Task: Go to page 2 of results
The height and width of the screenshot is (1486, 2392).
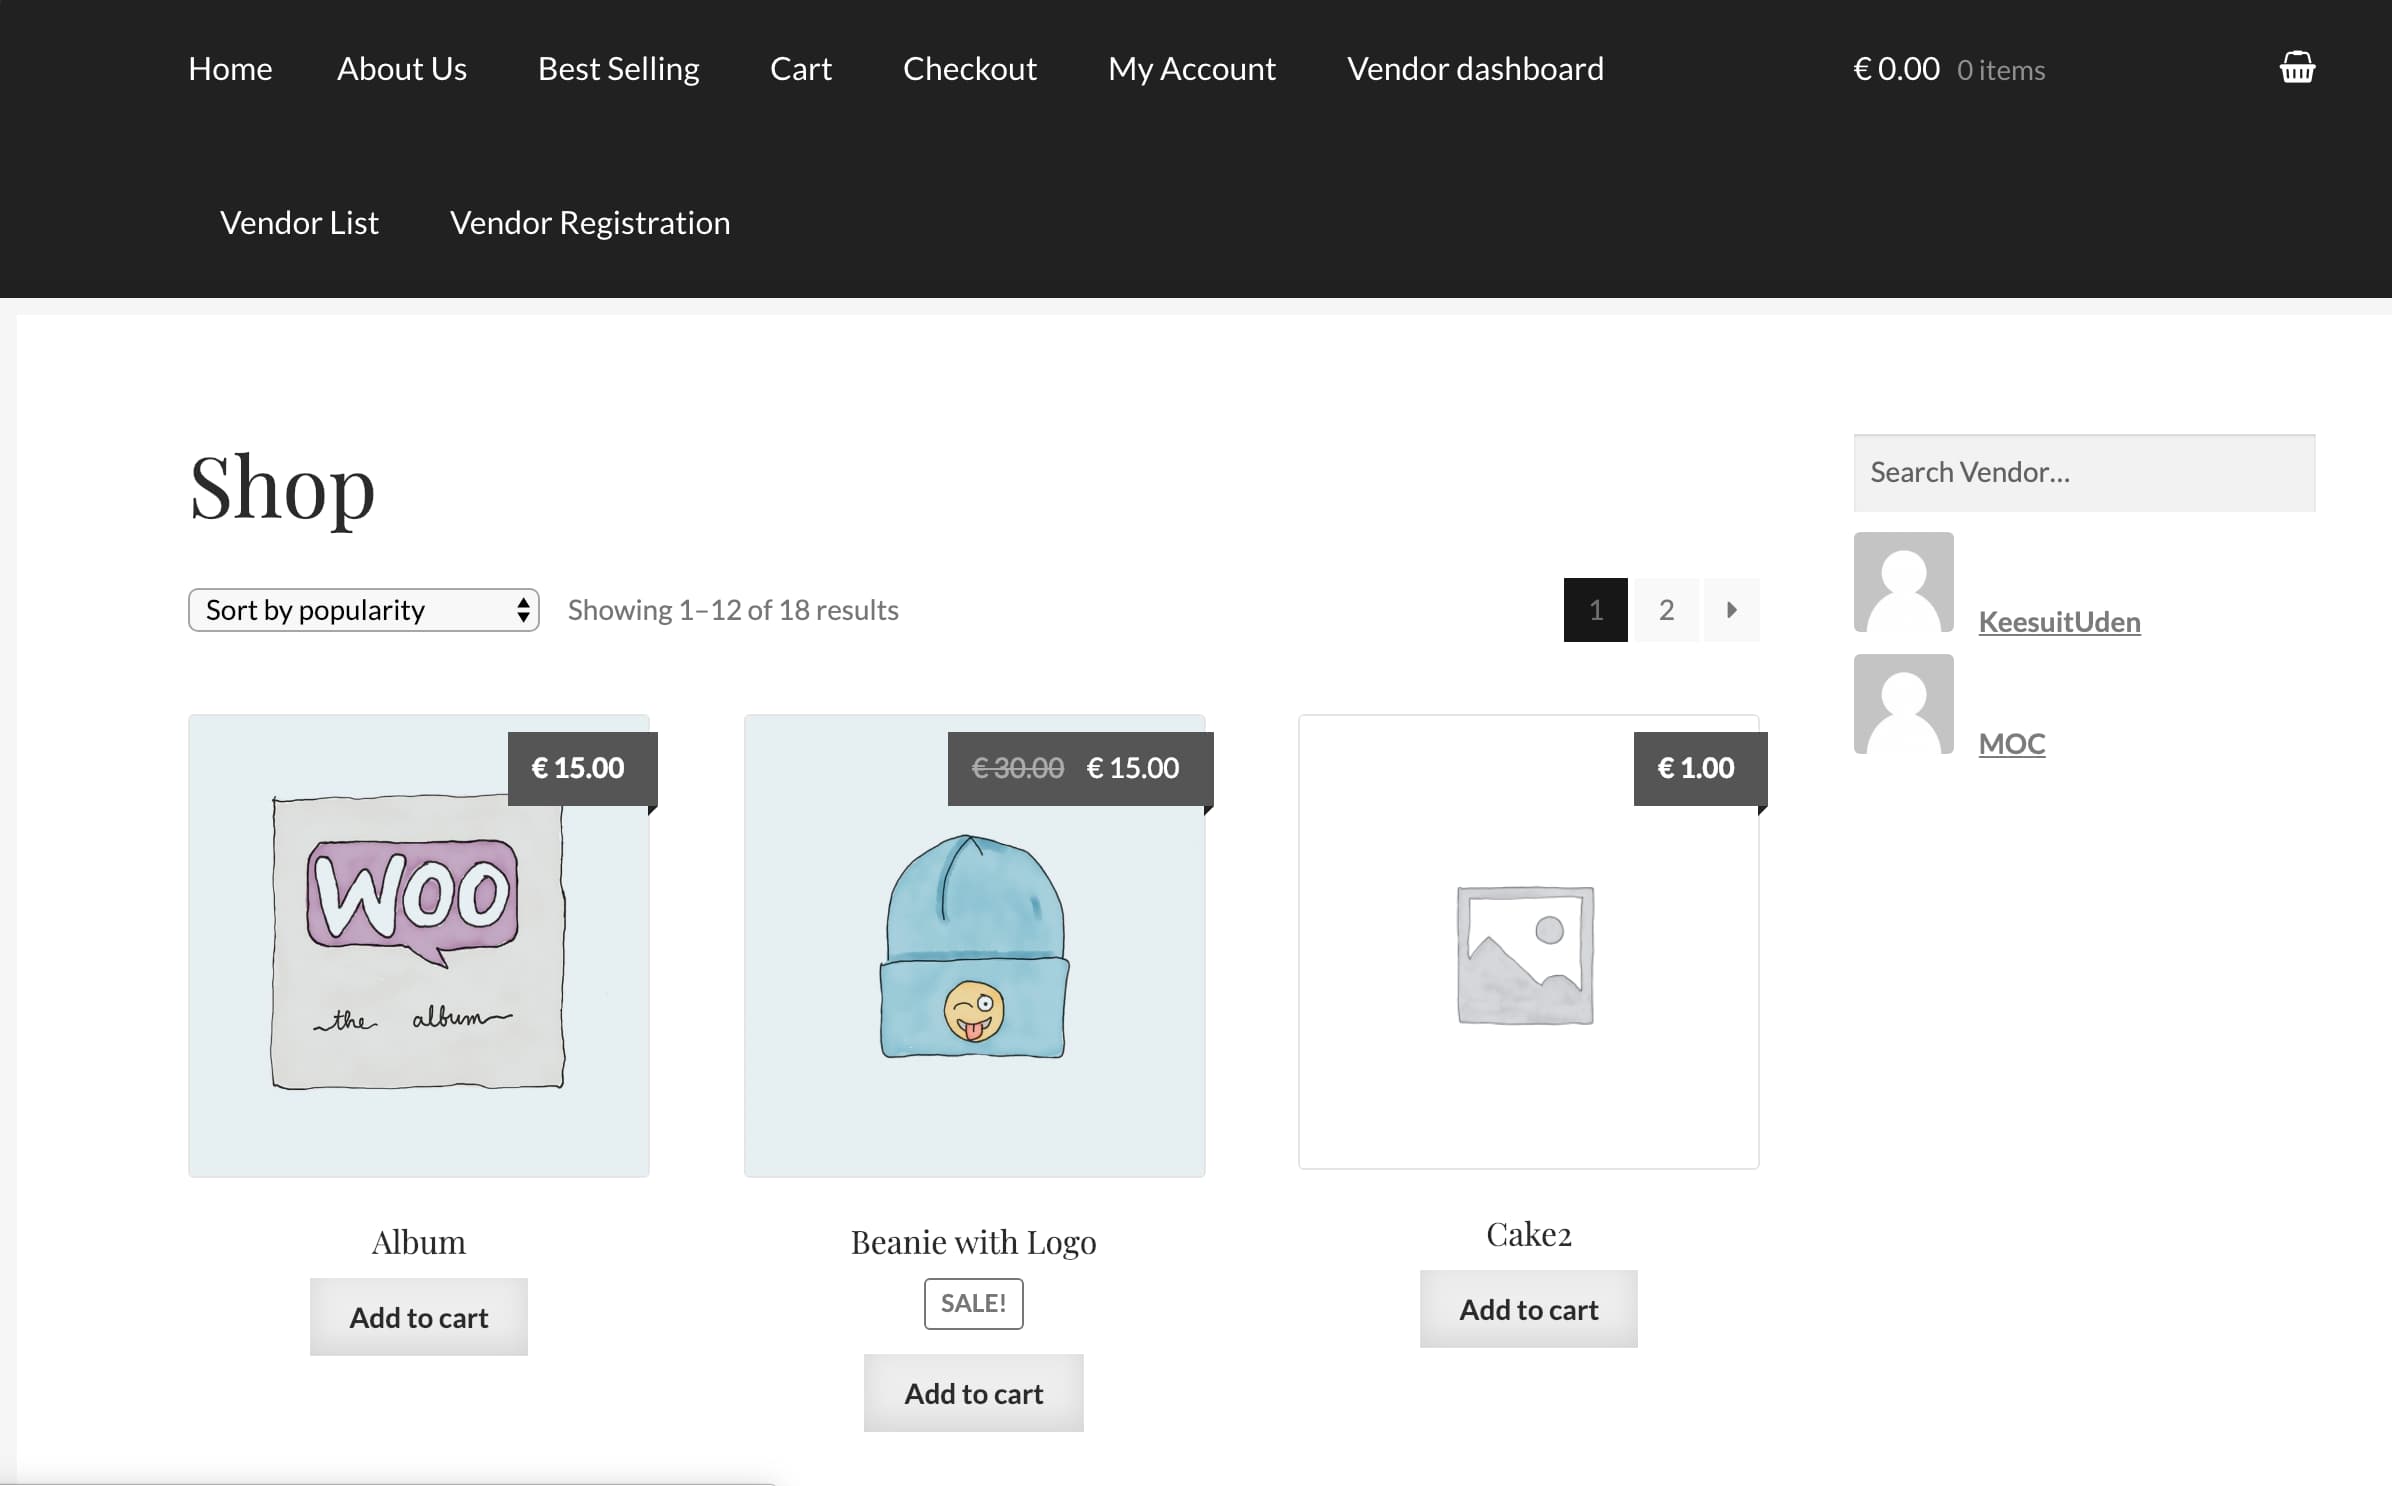Action: coord(1666,610)
